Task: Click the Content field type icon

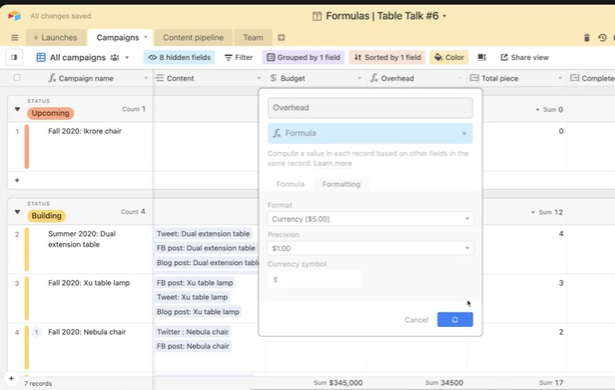Action: pos(160,78)
